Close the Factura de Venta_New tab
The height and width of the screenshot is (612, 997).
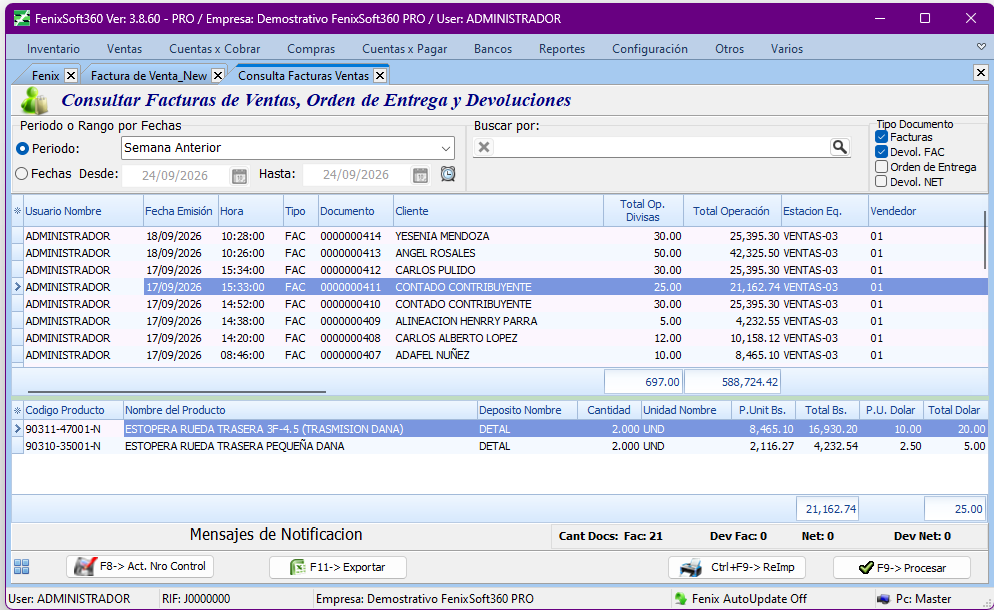click(x=217, y=76)
